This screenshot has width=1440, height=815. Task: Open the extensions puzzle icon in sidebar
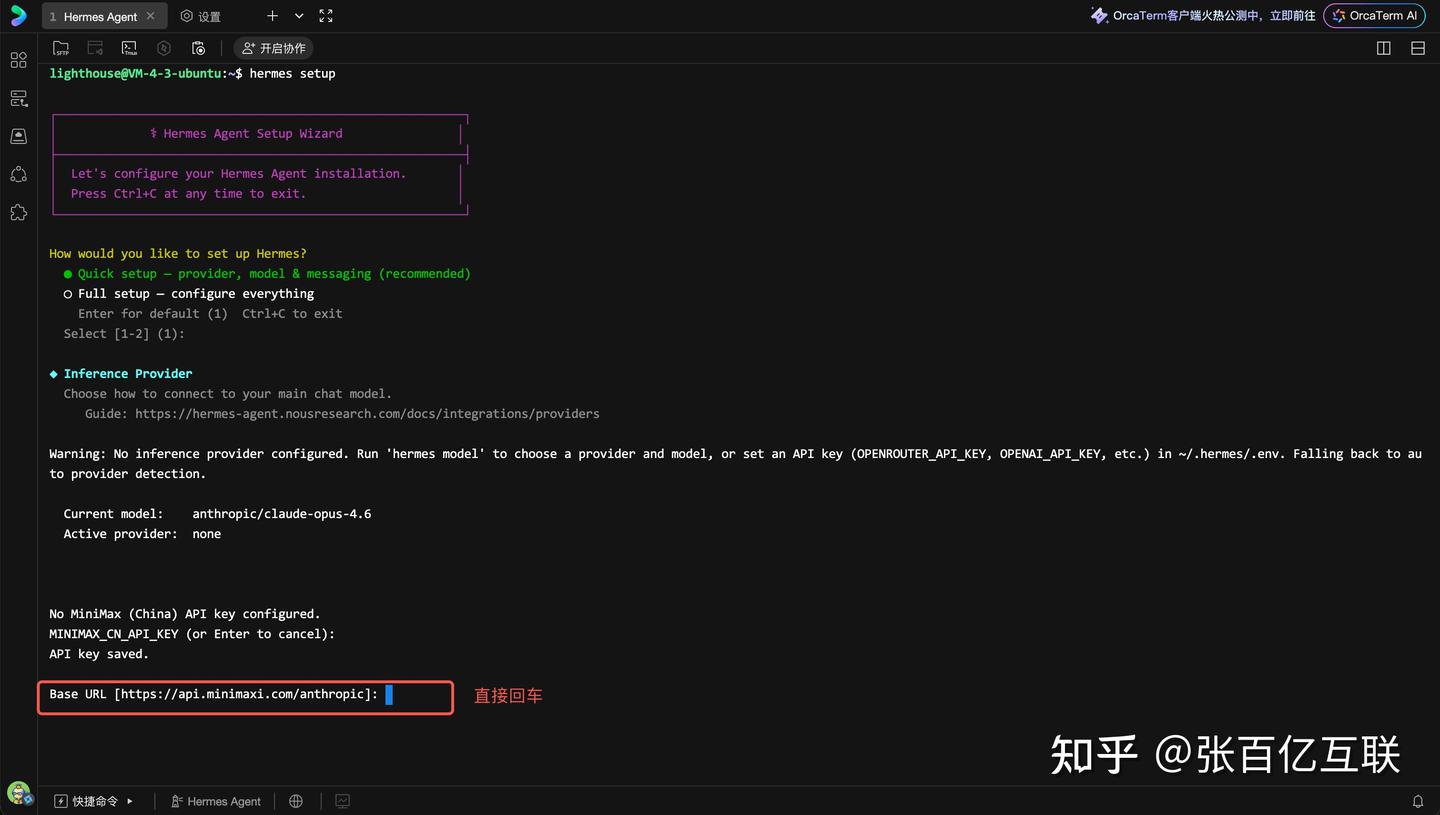pyautogui.click(x=18, y=212)
